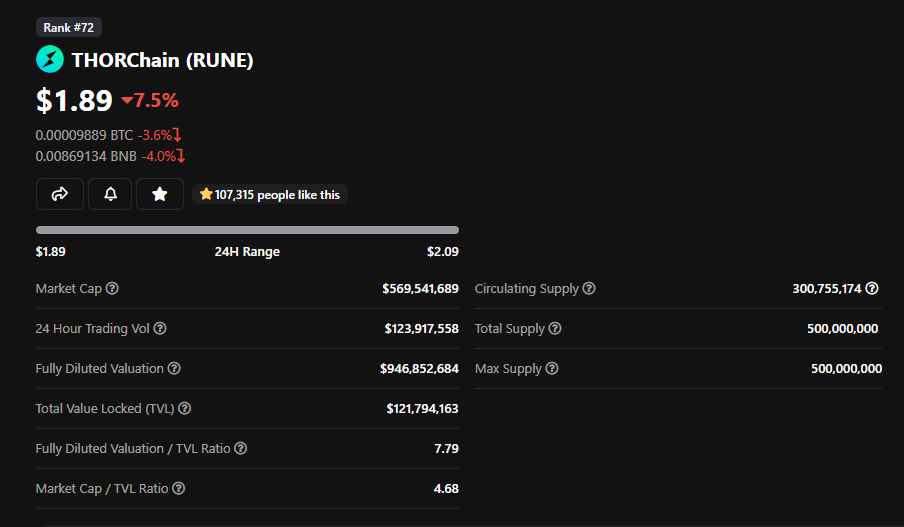Click the BTC price conversion line
The width and height of the screenshot is (904, 527).
pyautogui.click(x=108, y=135)
